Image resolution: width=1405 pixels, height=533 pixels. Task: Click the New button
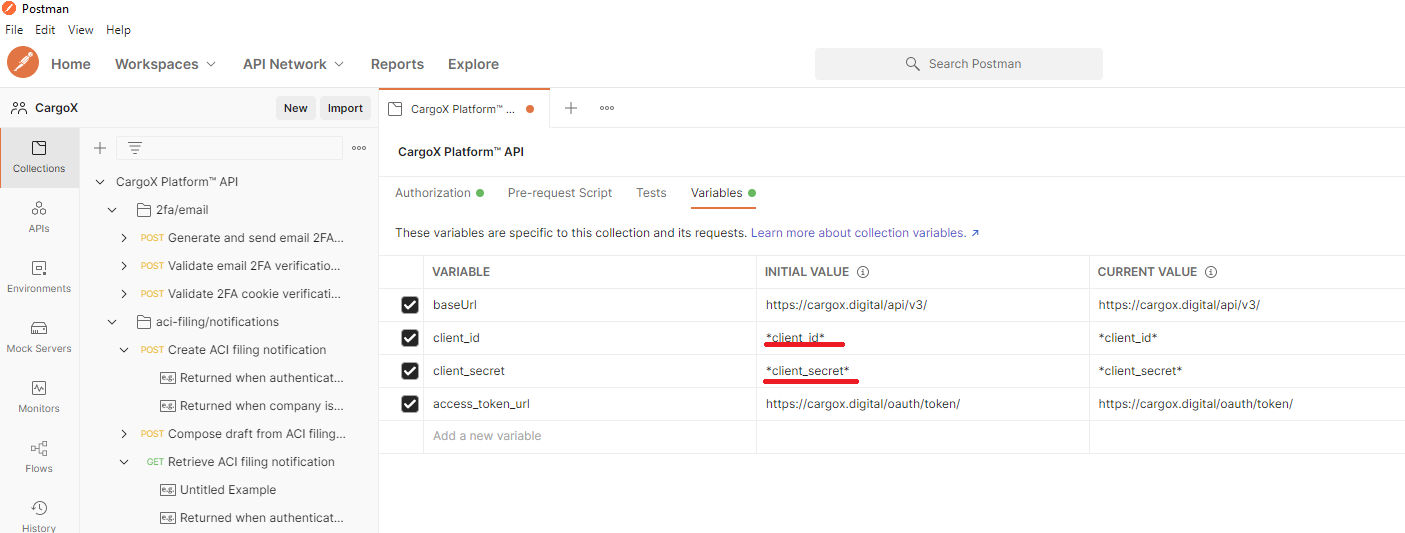point(296,108)
